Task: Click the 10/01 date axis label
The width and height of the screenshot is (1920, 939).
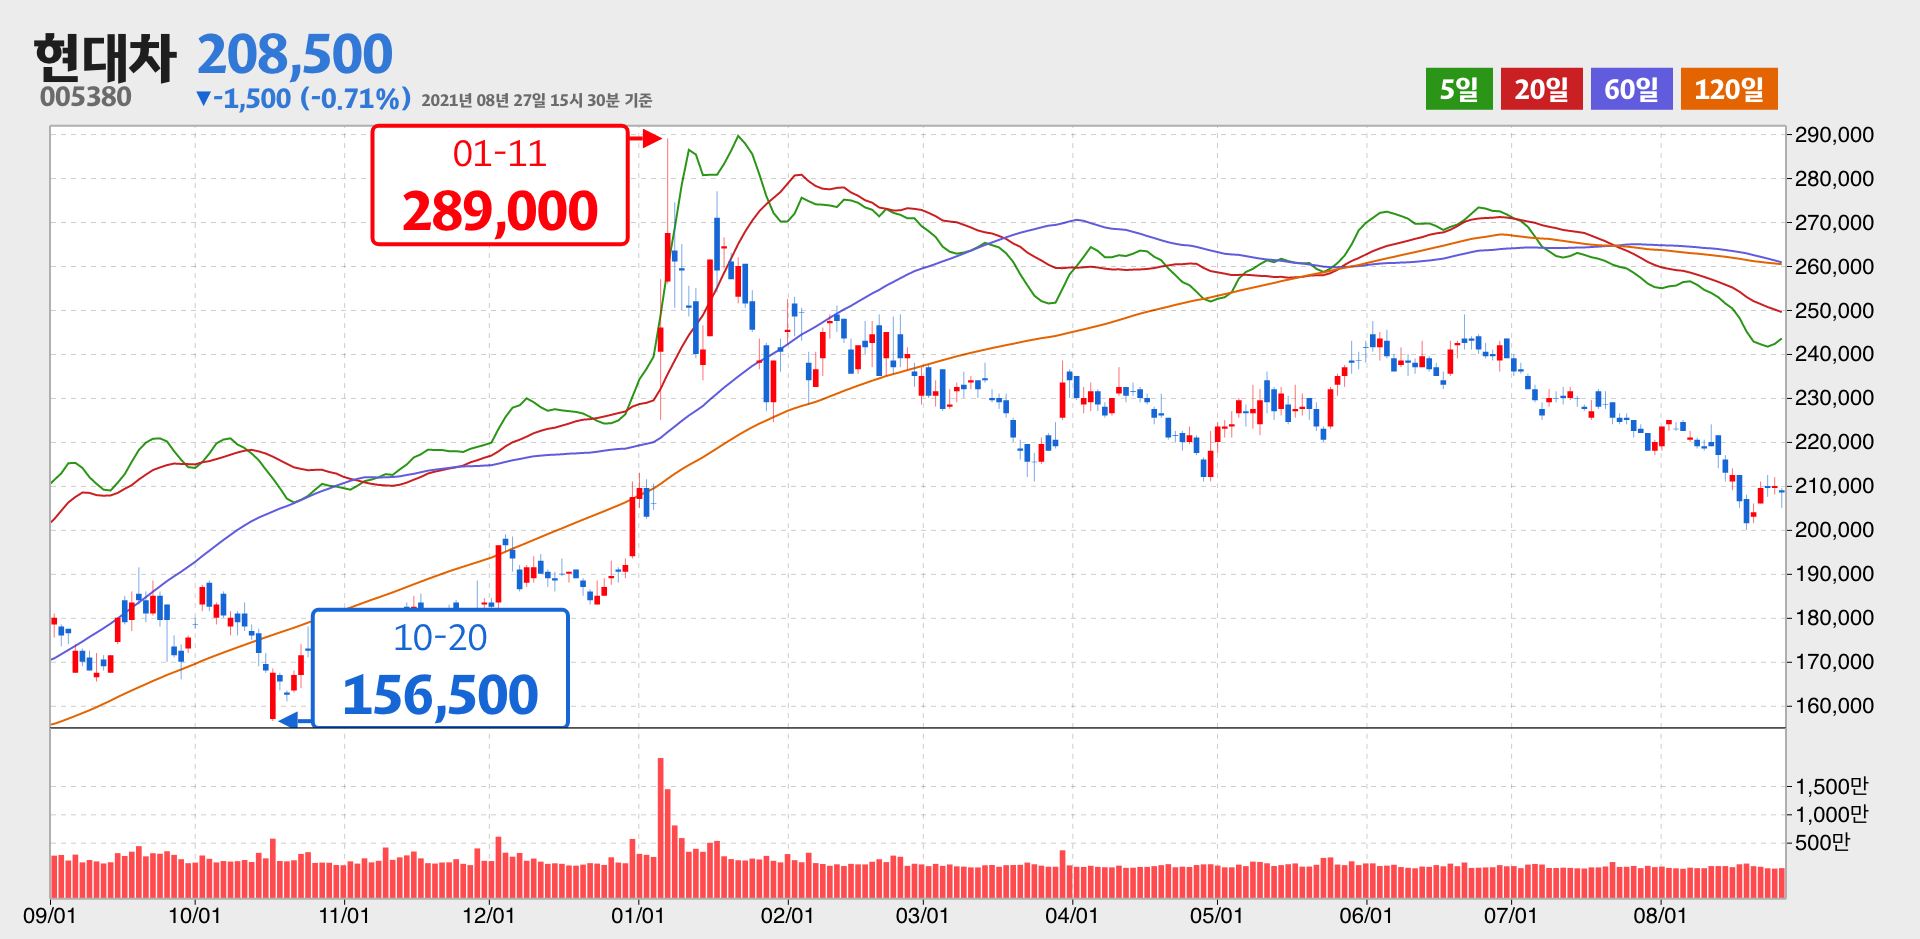Action: tap(194, 916)
